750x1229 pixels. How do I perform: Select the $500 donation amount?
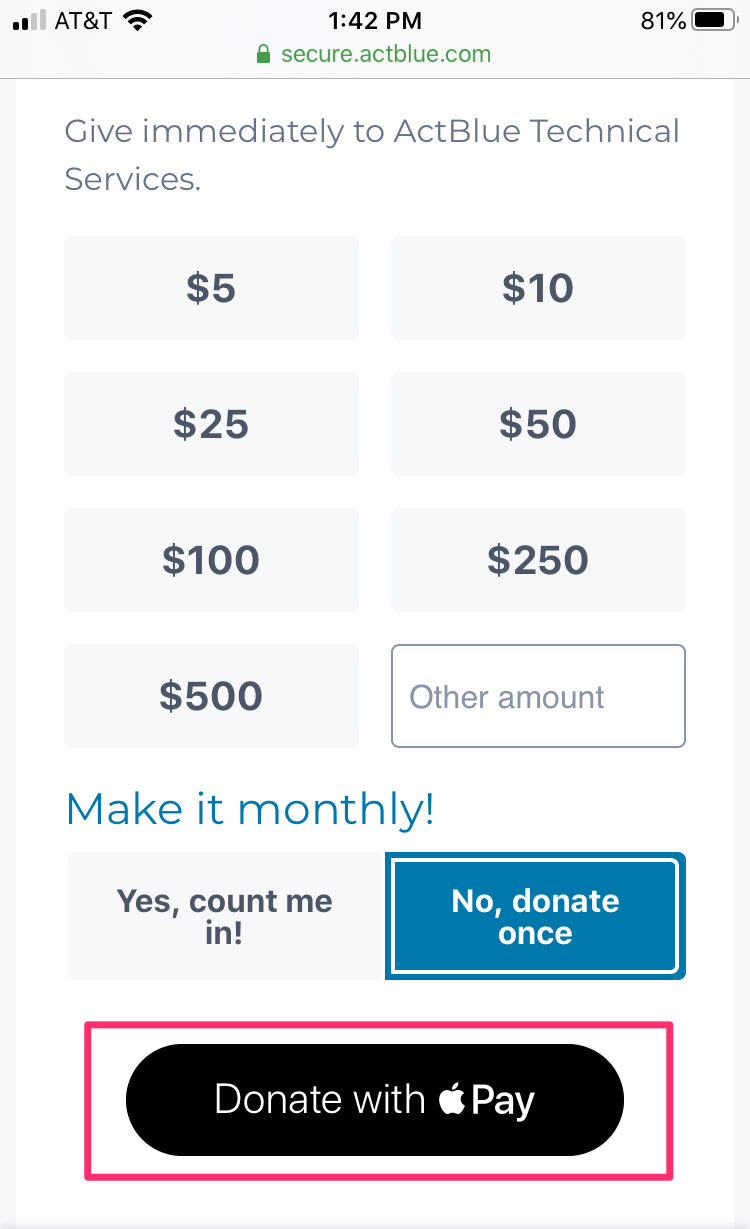(x=211, y=696)
